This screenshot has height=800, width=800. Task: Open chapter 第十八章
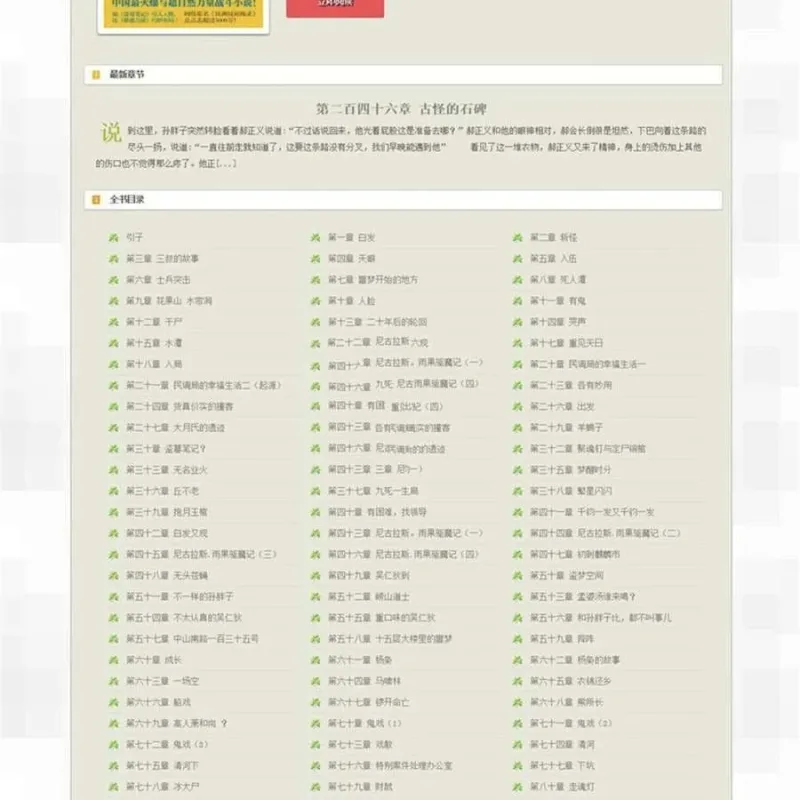click(x=154, y=364)
